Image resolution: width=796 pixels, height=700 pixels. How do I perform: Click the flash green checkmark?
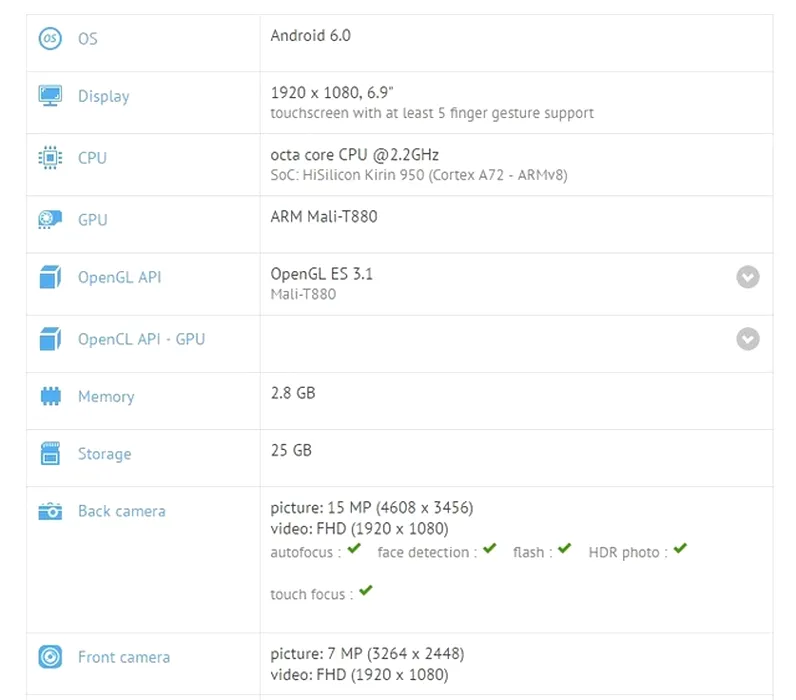click(565, 549)
